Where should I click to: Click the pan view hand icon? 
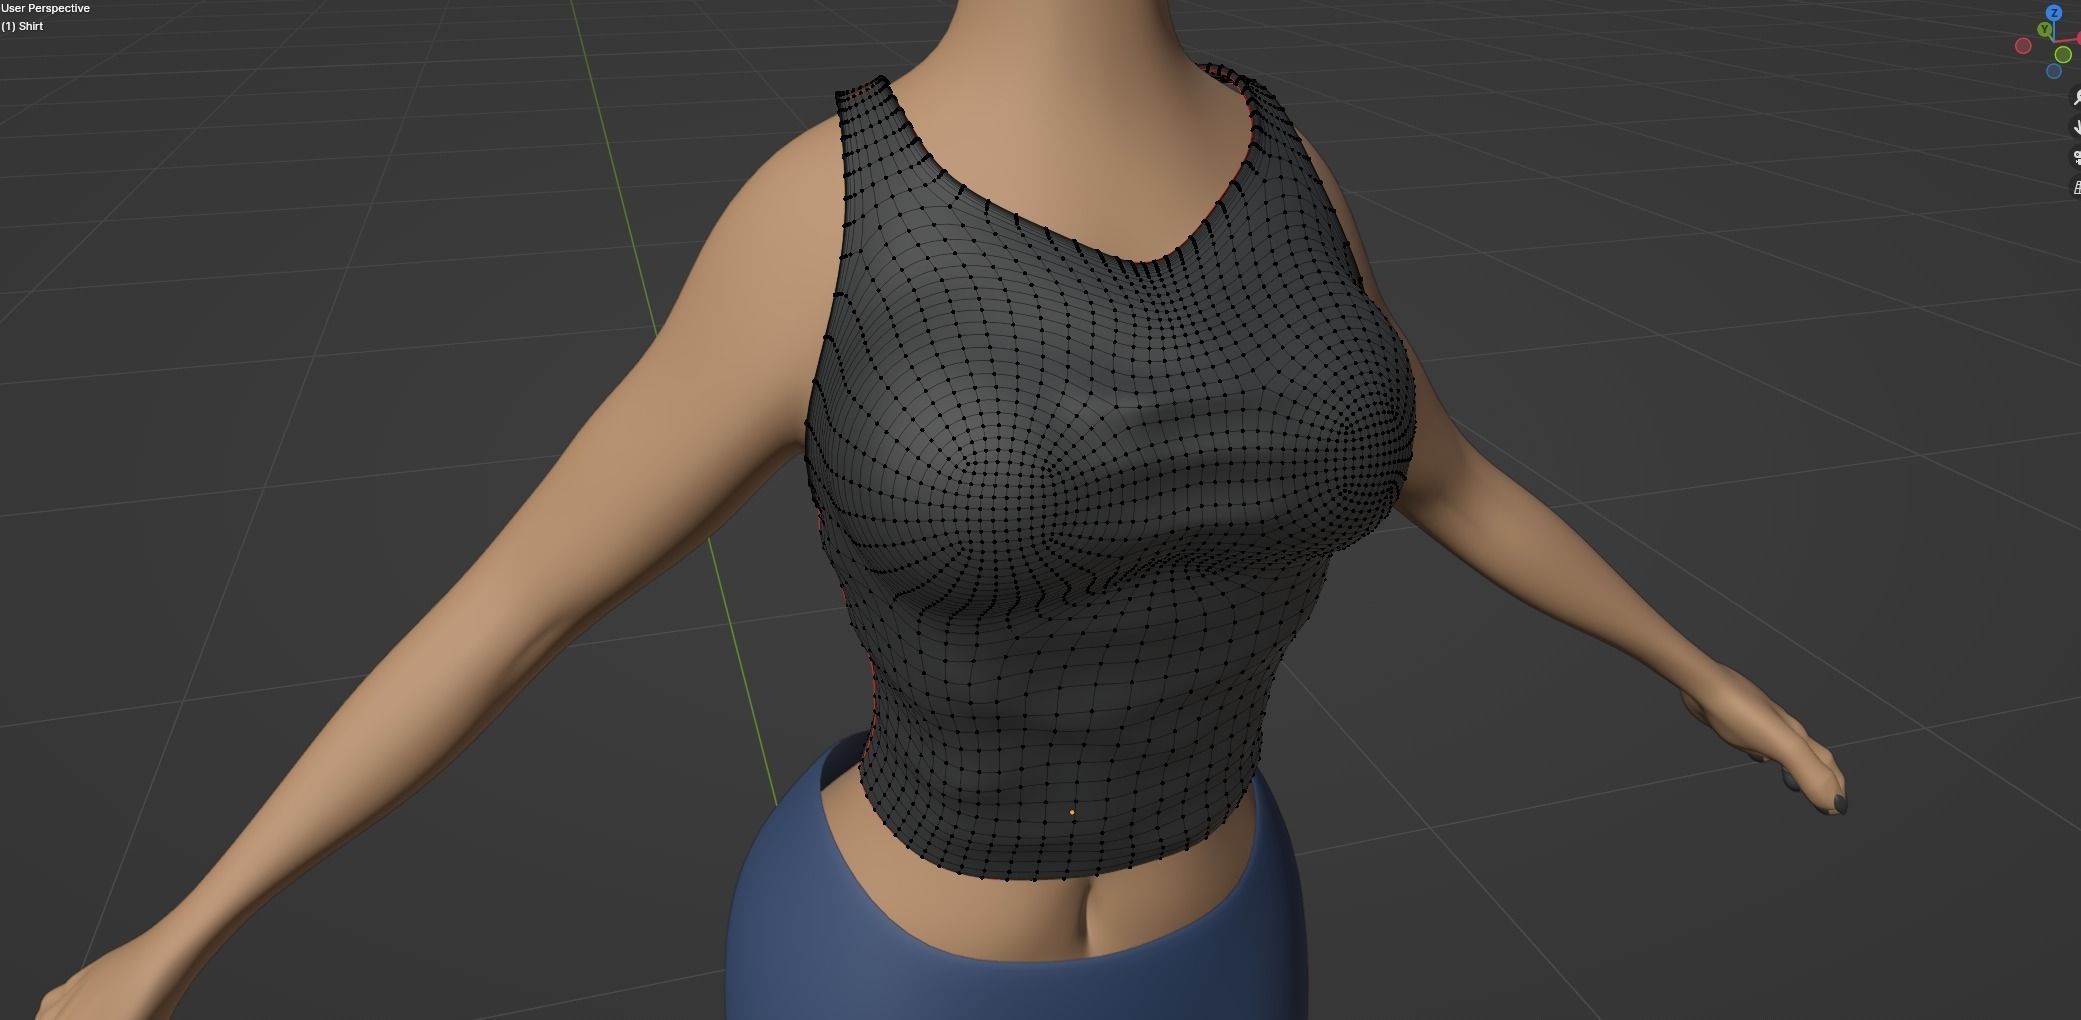[x=2076, y=127]
